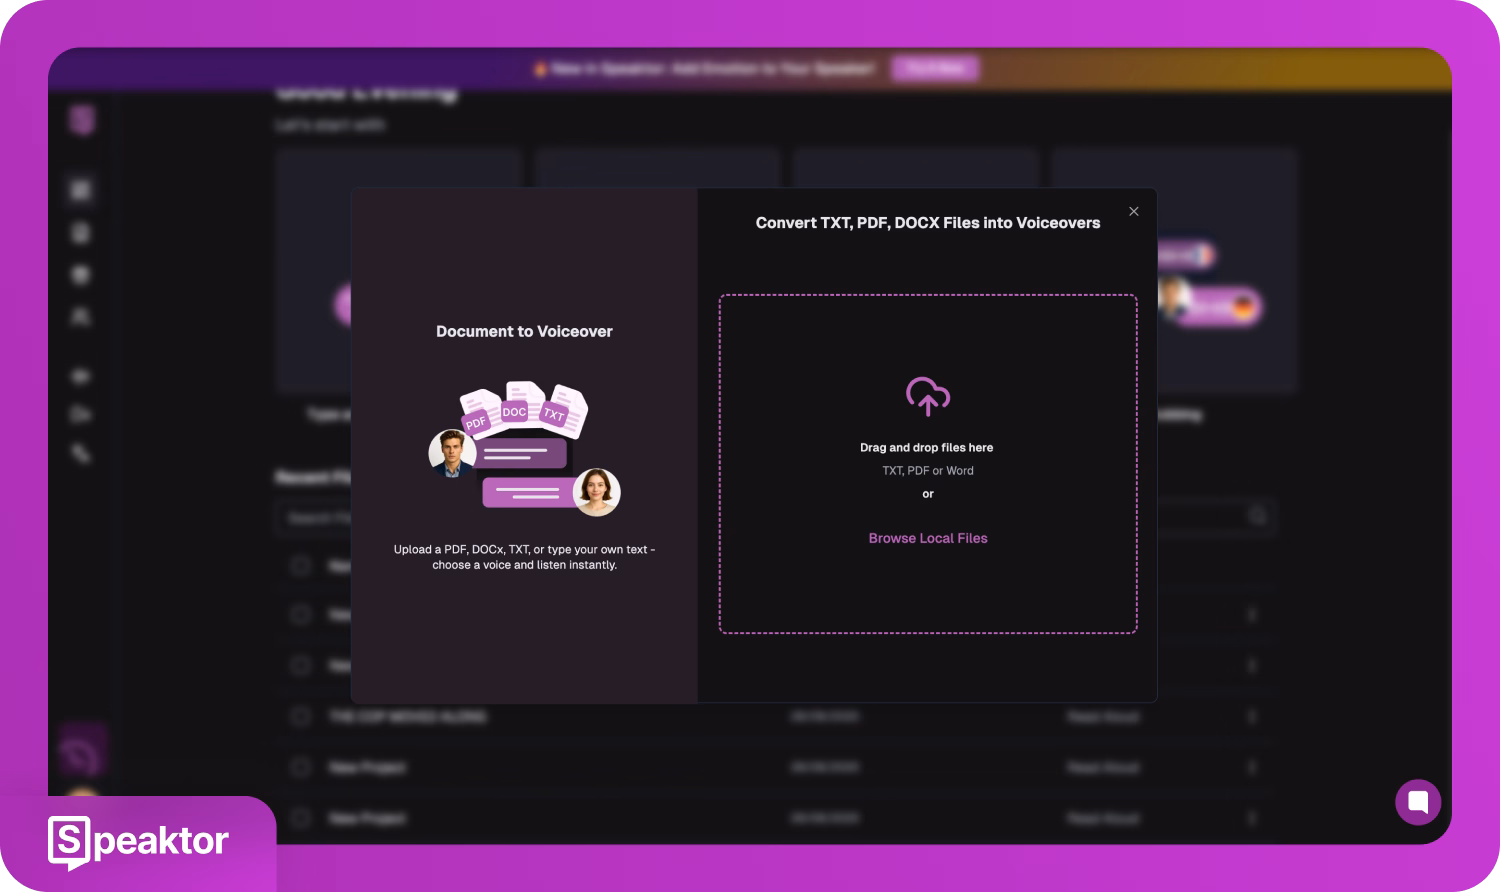Click the female speaker avatar

(596, 491)
